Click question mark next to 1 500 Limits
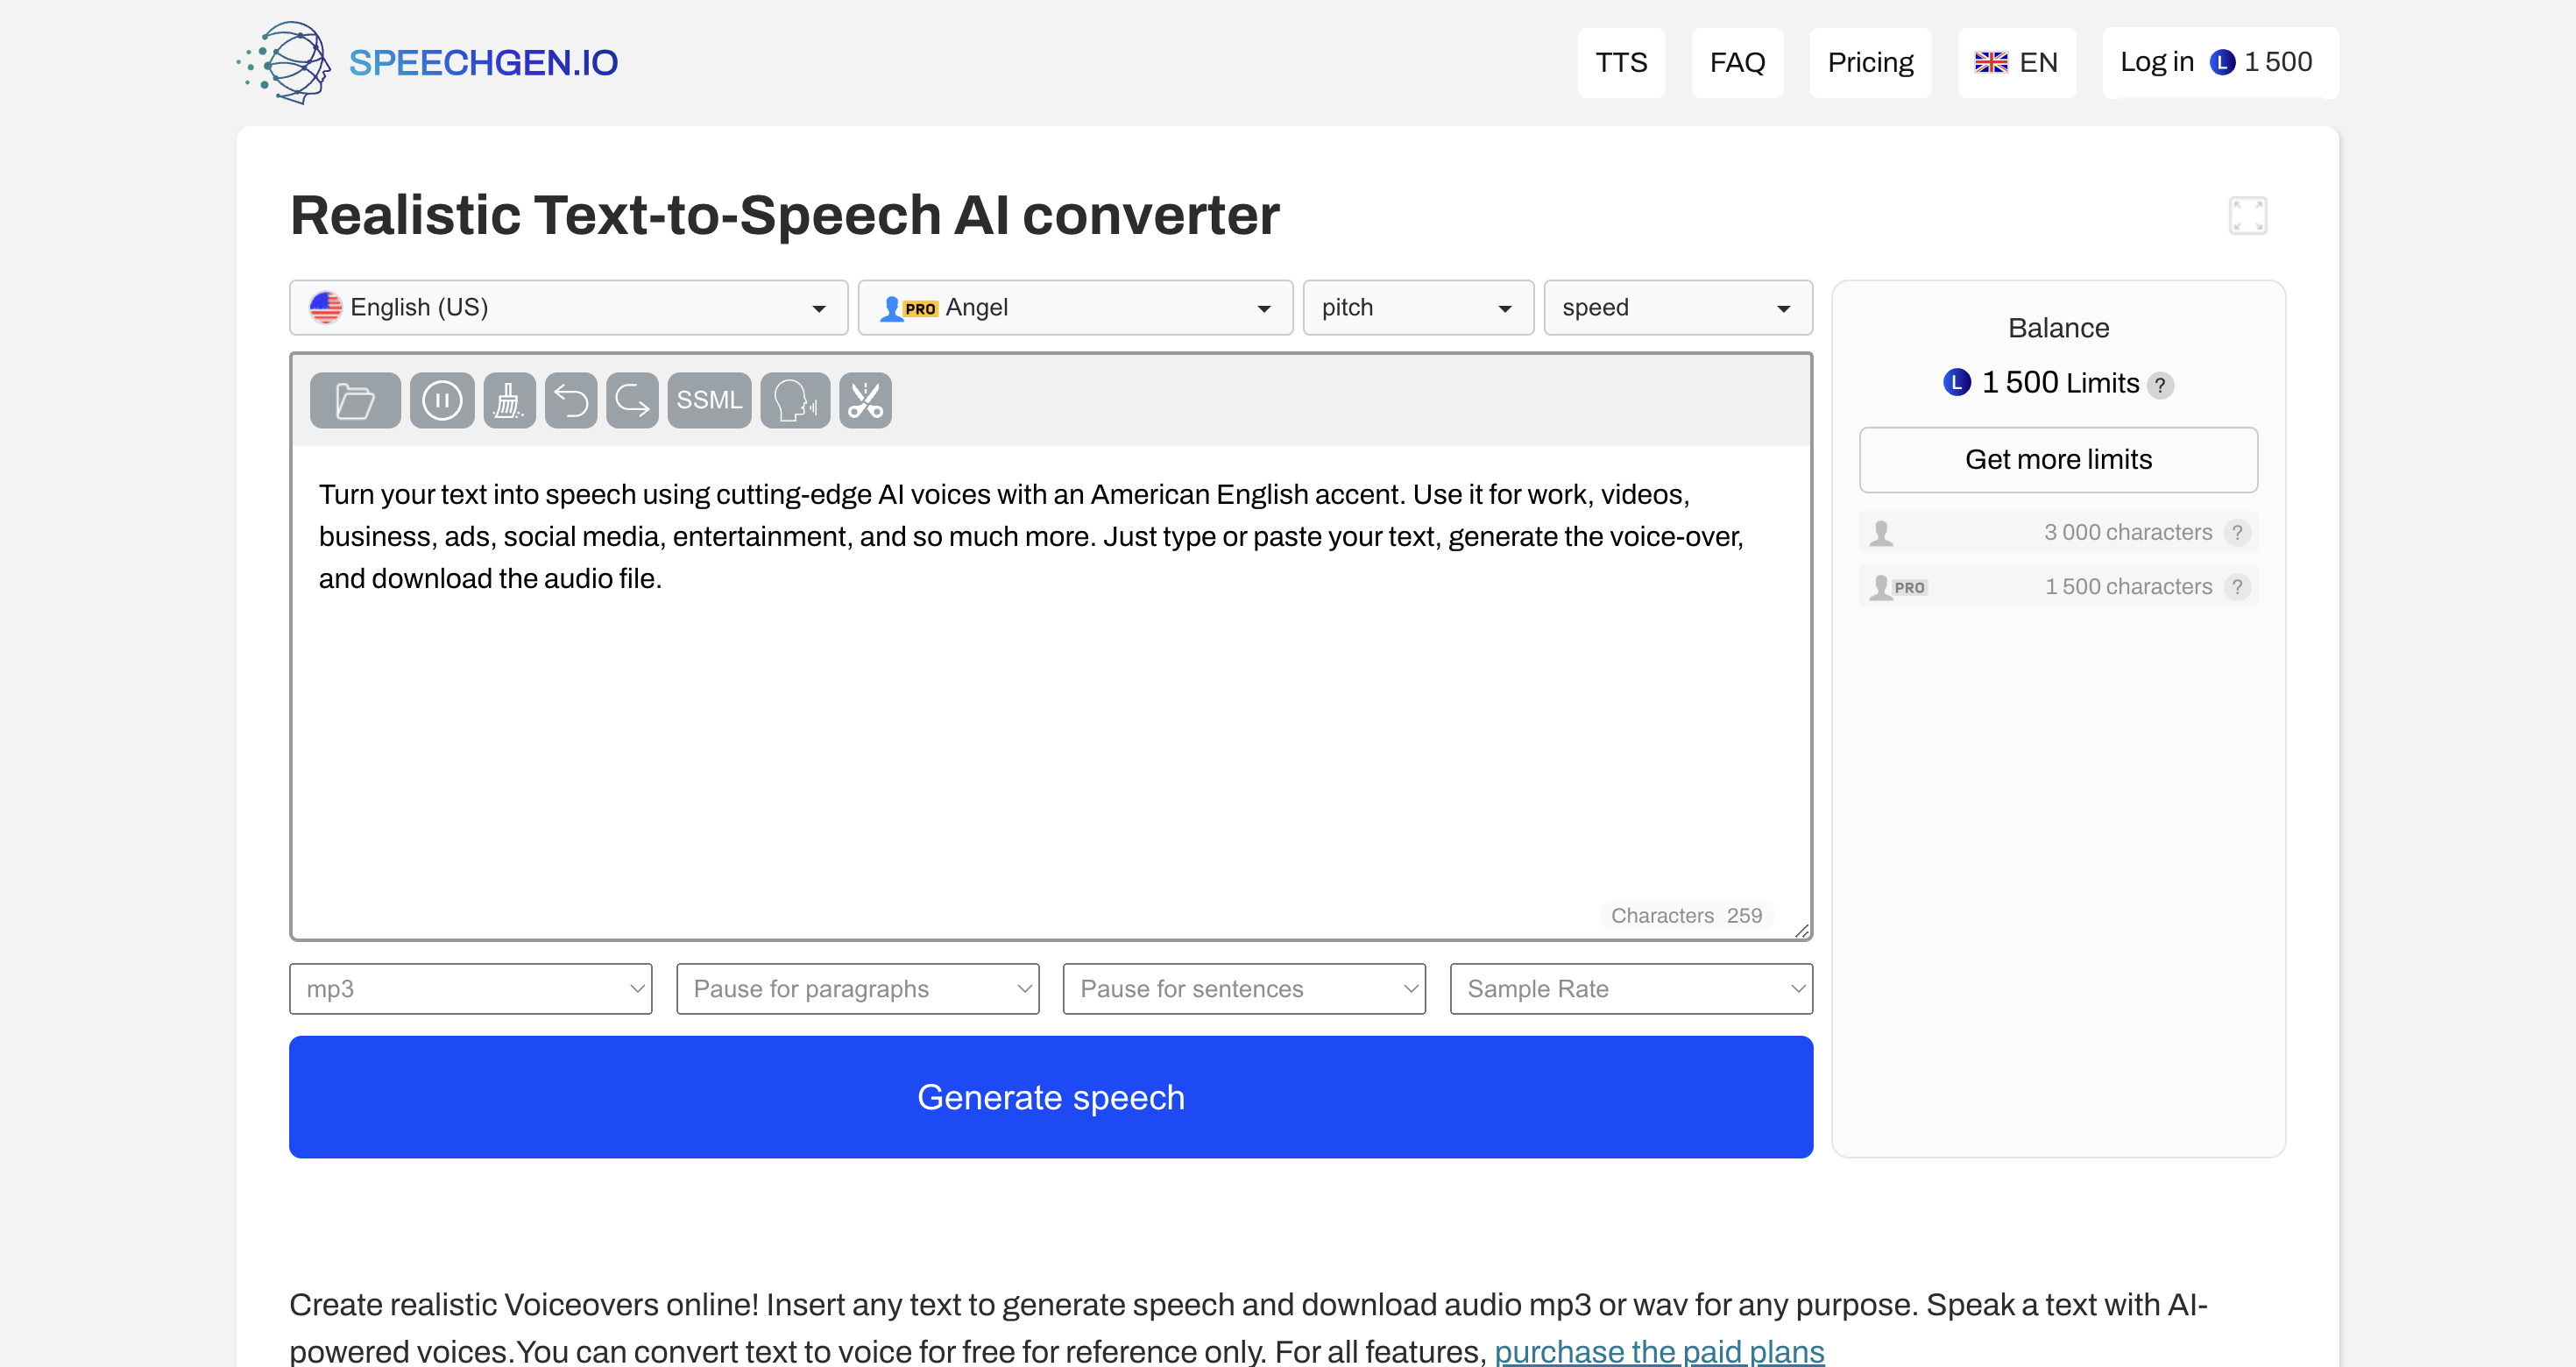Screen dimensions: 2576x1367 pyautogui.click(x=2160, y=385)
